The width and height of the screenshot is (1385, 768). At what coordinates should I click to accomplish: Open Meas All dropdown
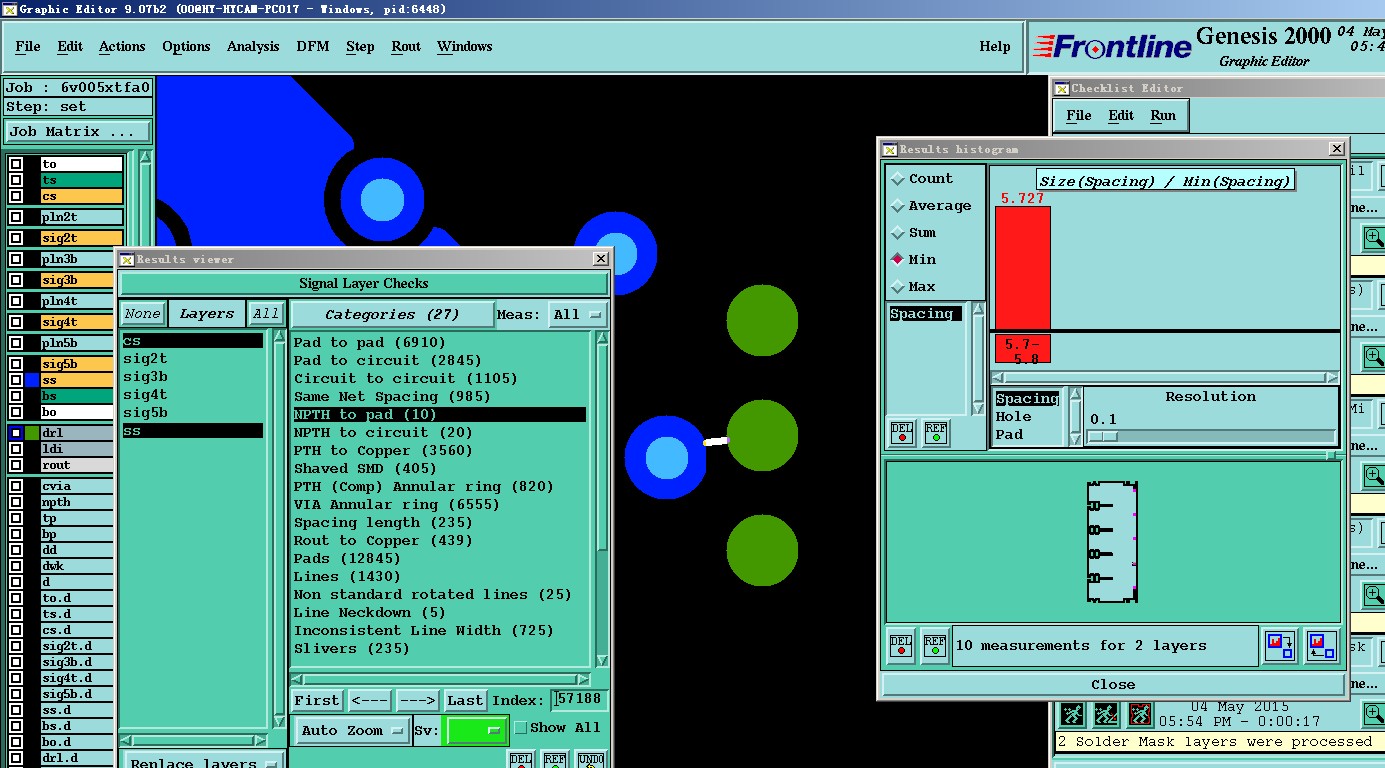pos(579,314)
